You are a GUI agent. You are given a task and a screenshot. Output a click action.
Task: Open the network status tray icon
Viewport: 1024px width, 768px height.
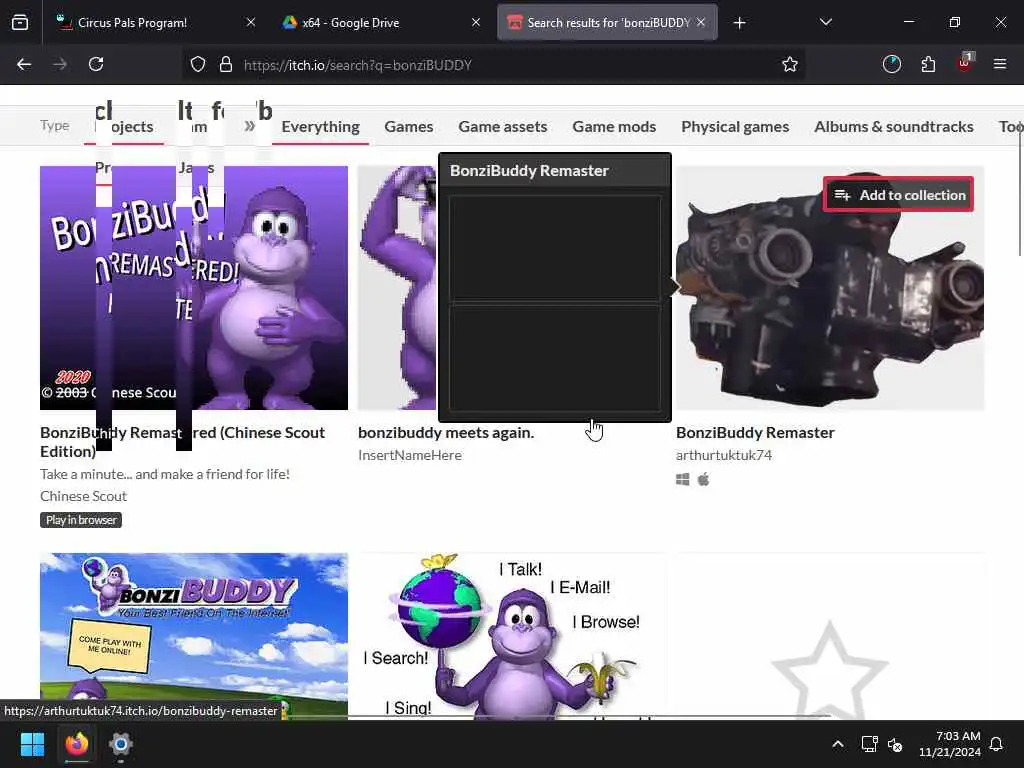point(869,744)
